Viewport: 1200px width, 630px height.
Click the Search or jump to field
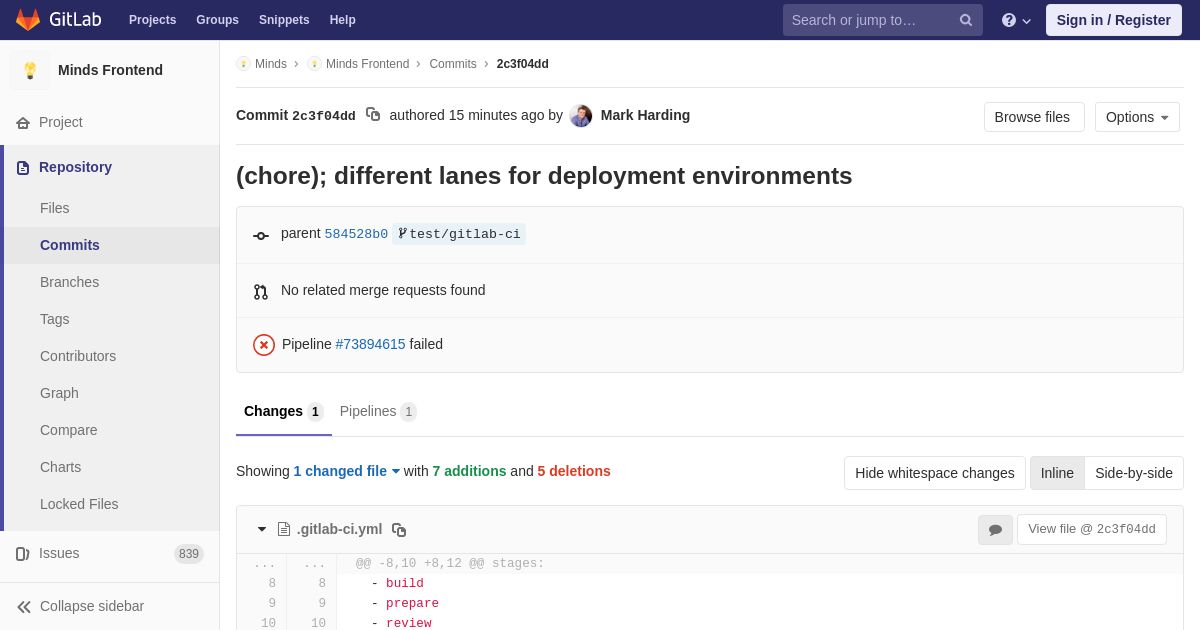[x=868, y=20]
